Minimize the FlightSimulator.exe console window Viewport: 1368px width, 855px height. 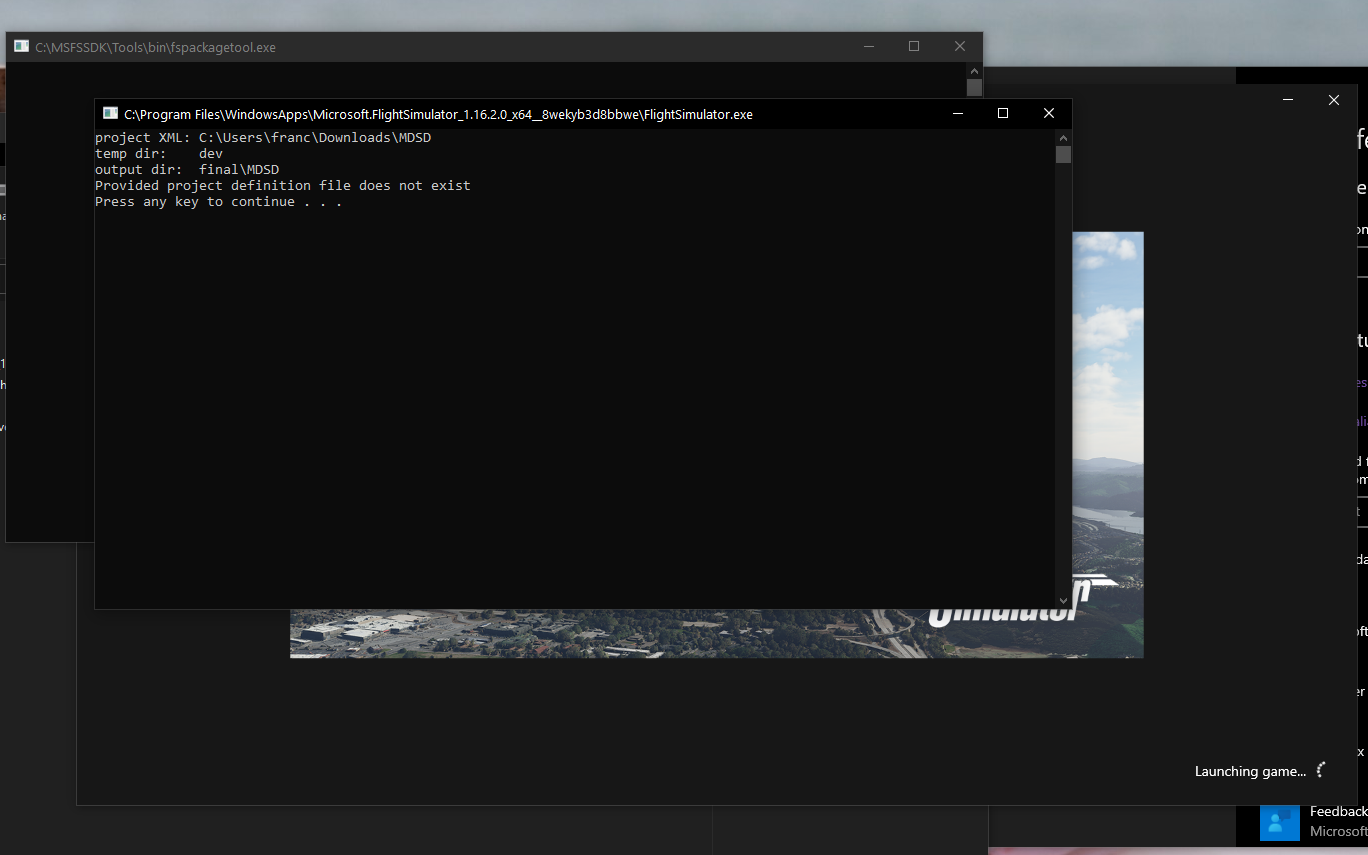click(x=958, y=114)
